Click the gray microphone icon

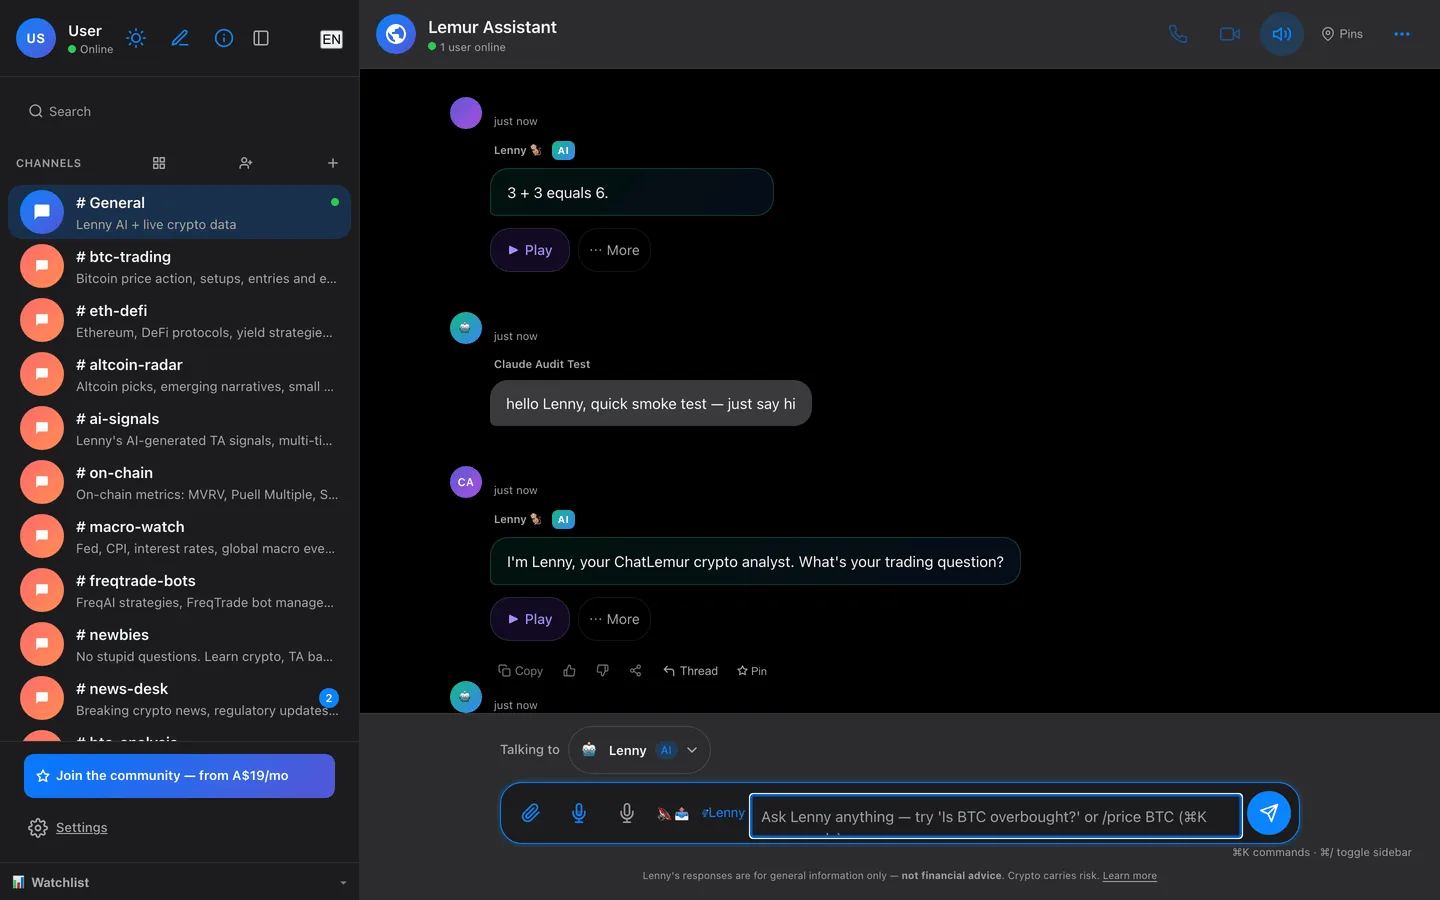(627, 813)
